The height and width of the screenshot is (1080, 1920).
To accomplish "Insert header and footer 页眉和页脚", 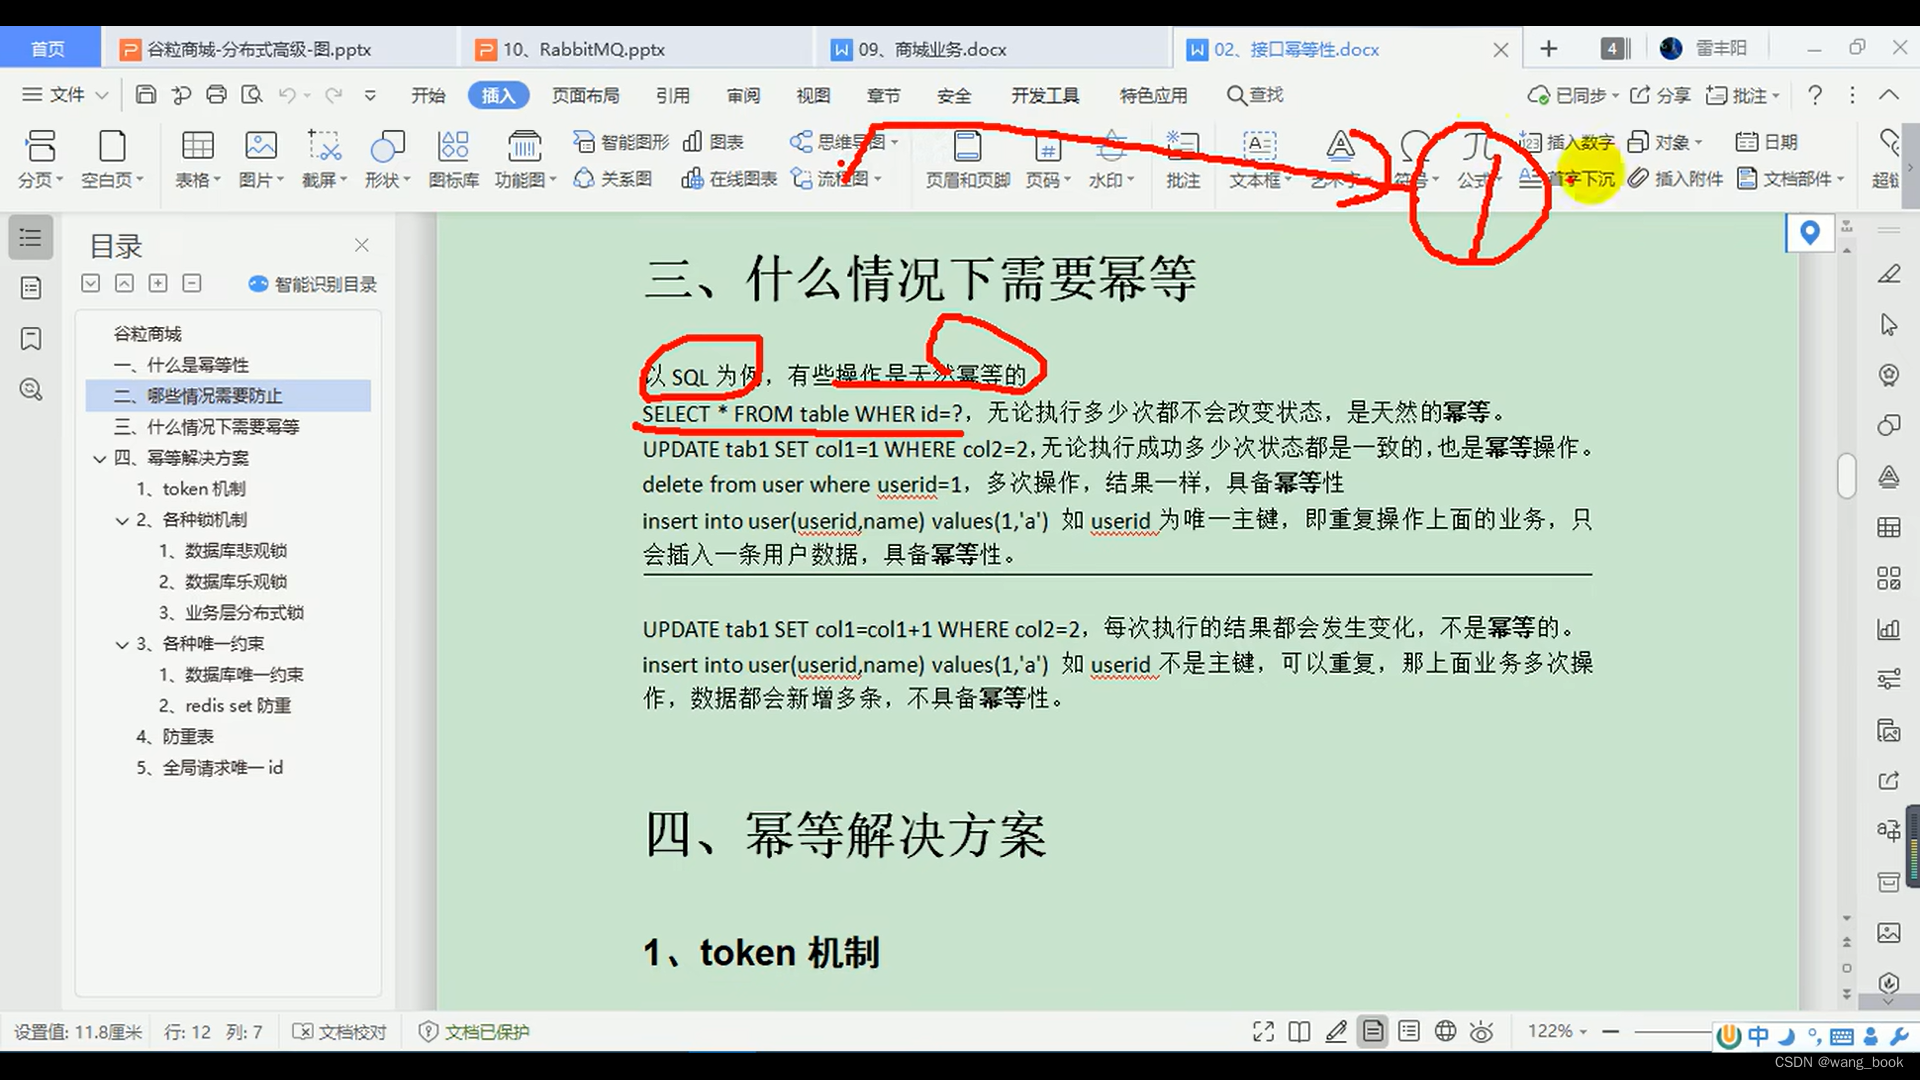I will click(966, 160).
